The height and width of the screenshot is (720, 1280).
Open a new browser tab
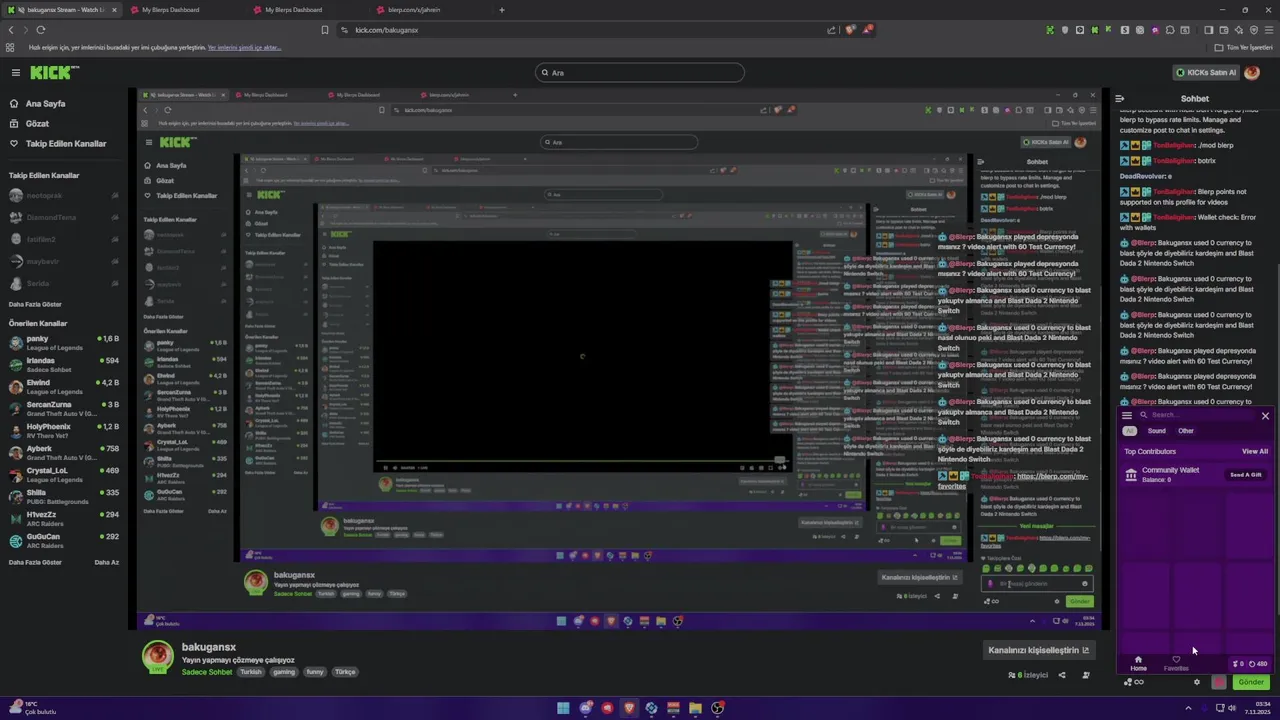point(502,10)
